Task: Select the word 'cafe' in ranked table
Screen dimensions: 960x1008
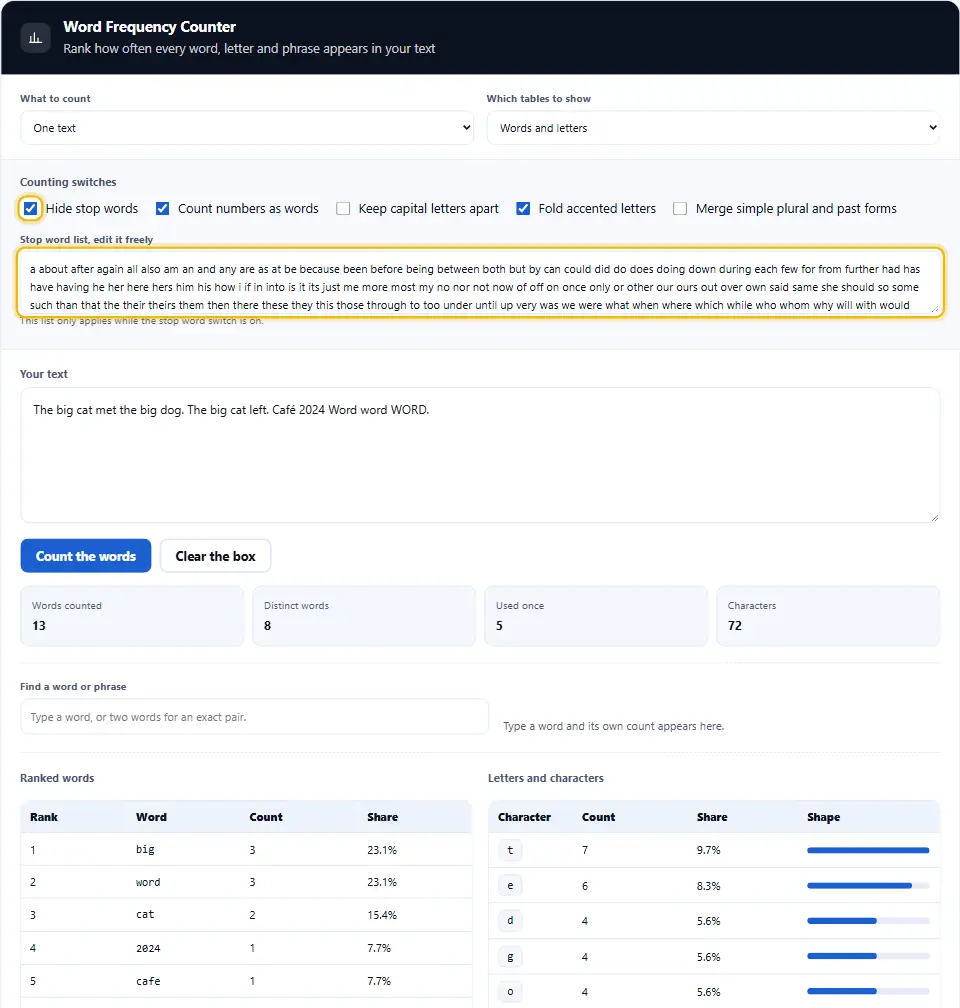Action: 148,982
